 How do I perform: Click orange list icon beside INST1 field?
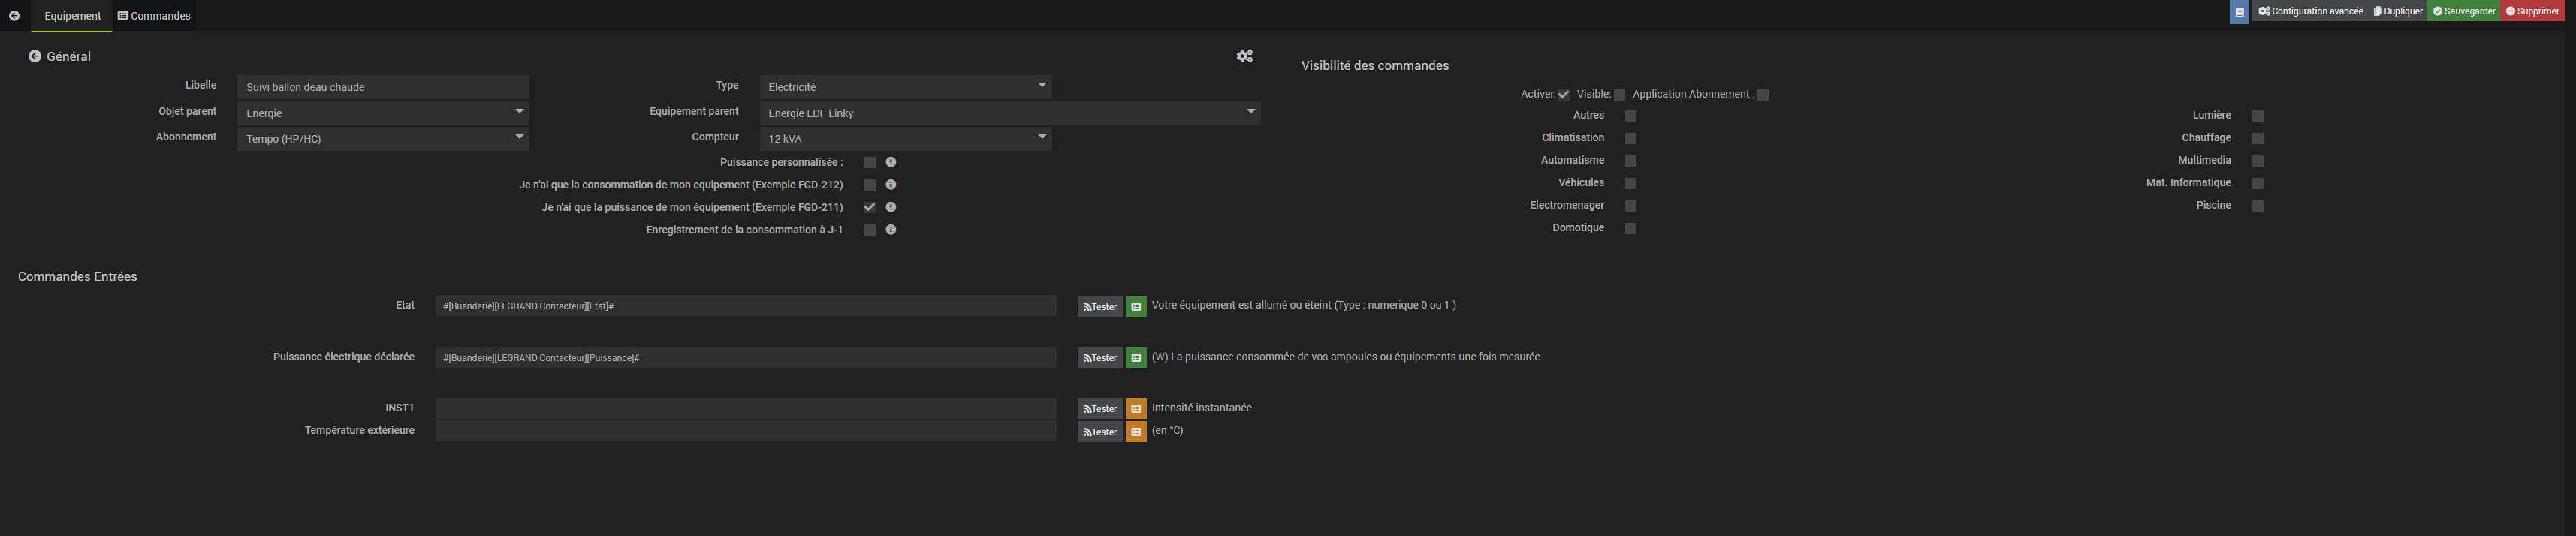[x=1136, y=408]
